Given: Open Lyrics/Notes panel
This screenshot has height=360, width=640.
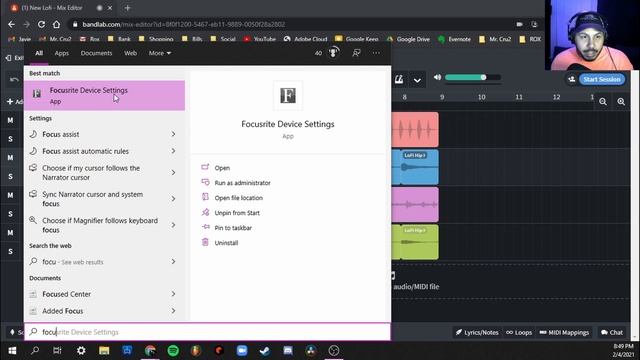Looking at the screenshot, I should tap(477, 332).
